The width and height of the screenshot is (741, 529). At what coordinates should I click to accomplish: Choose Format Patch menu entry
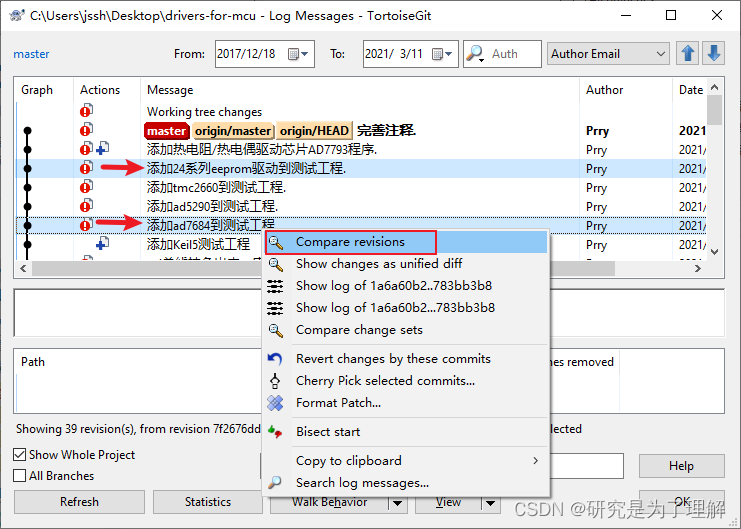coord(405,403)
